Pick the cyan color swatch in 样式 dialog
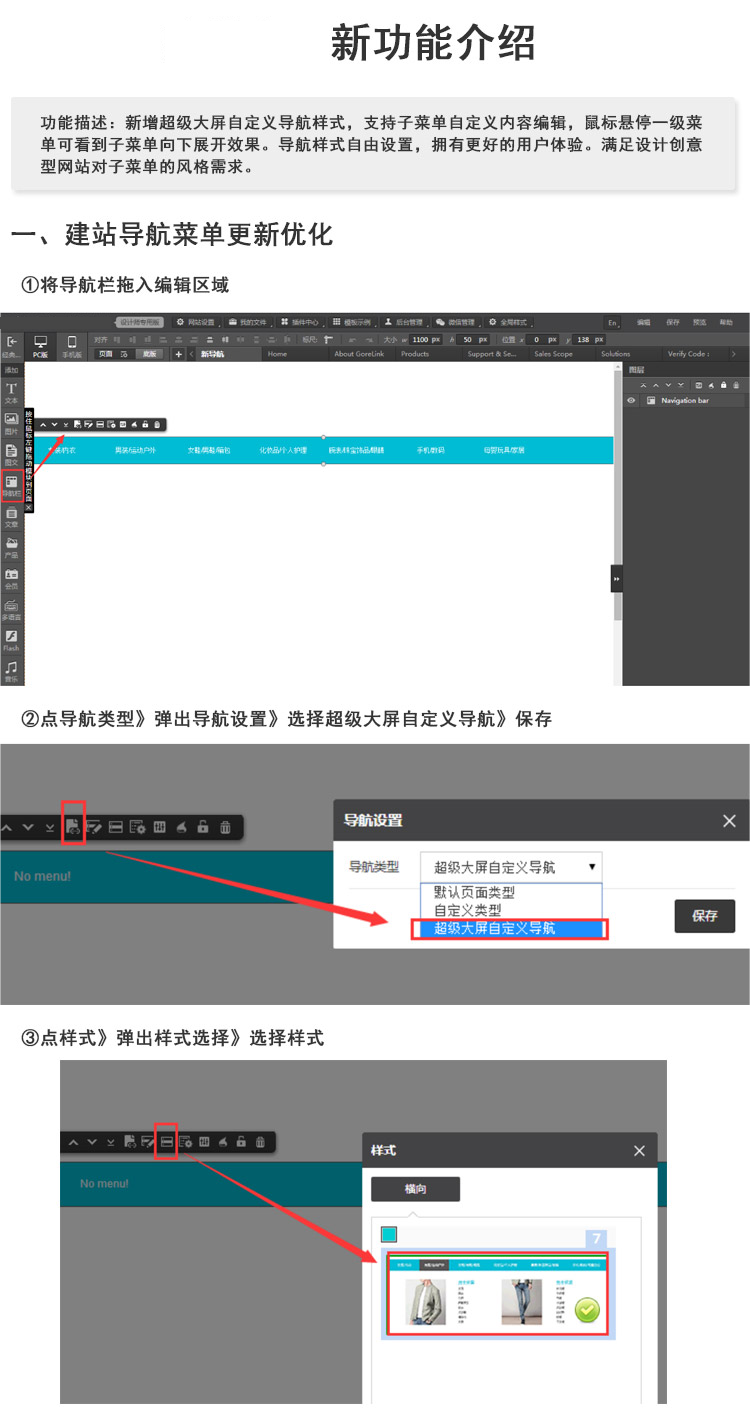 point(389,1235)
